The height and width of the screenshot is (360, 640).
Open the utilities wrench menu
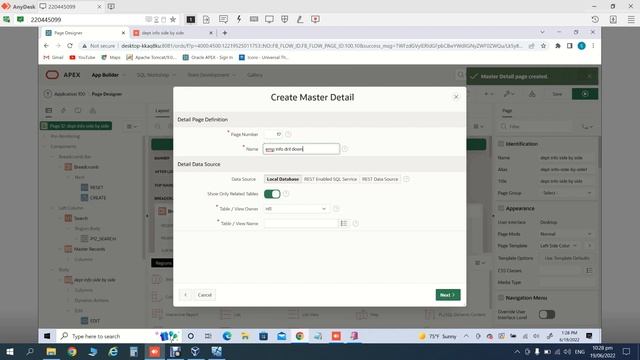509,94
